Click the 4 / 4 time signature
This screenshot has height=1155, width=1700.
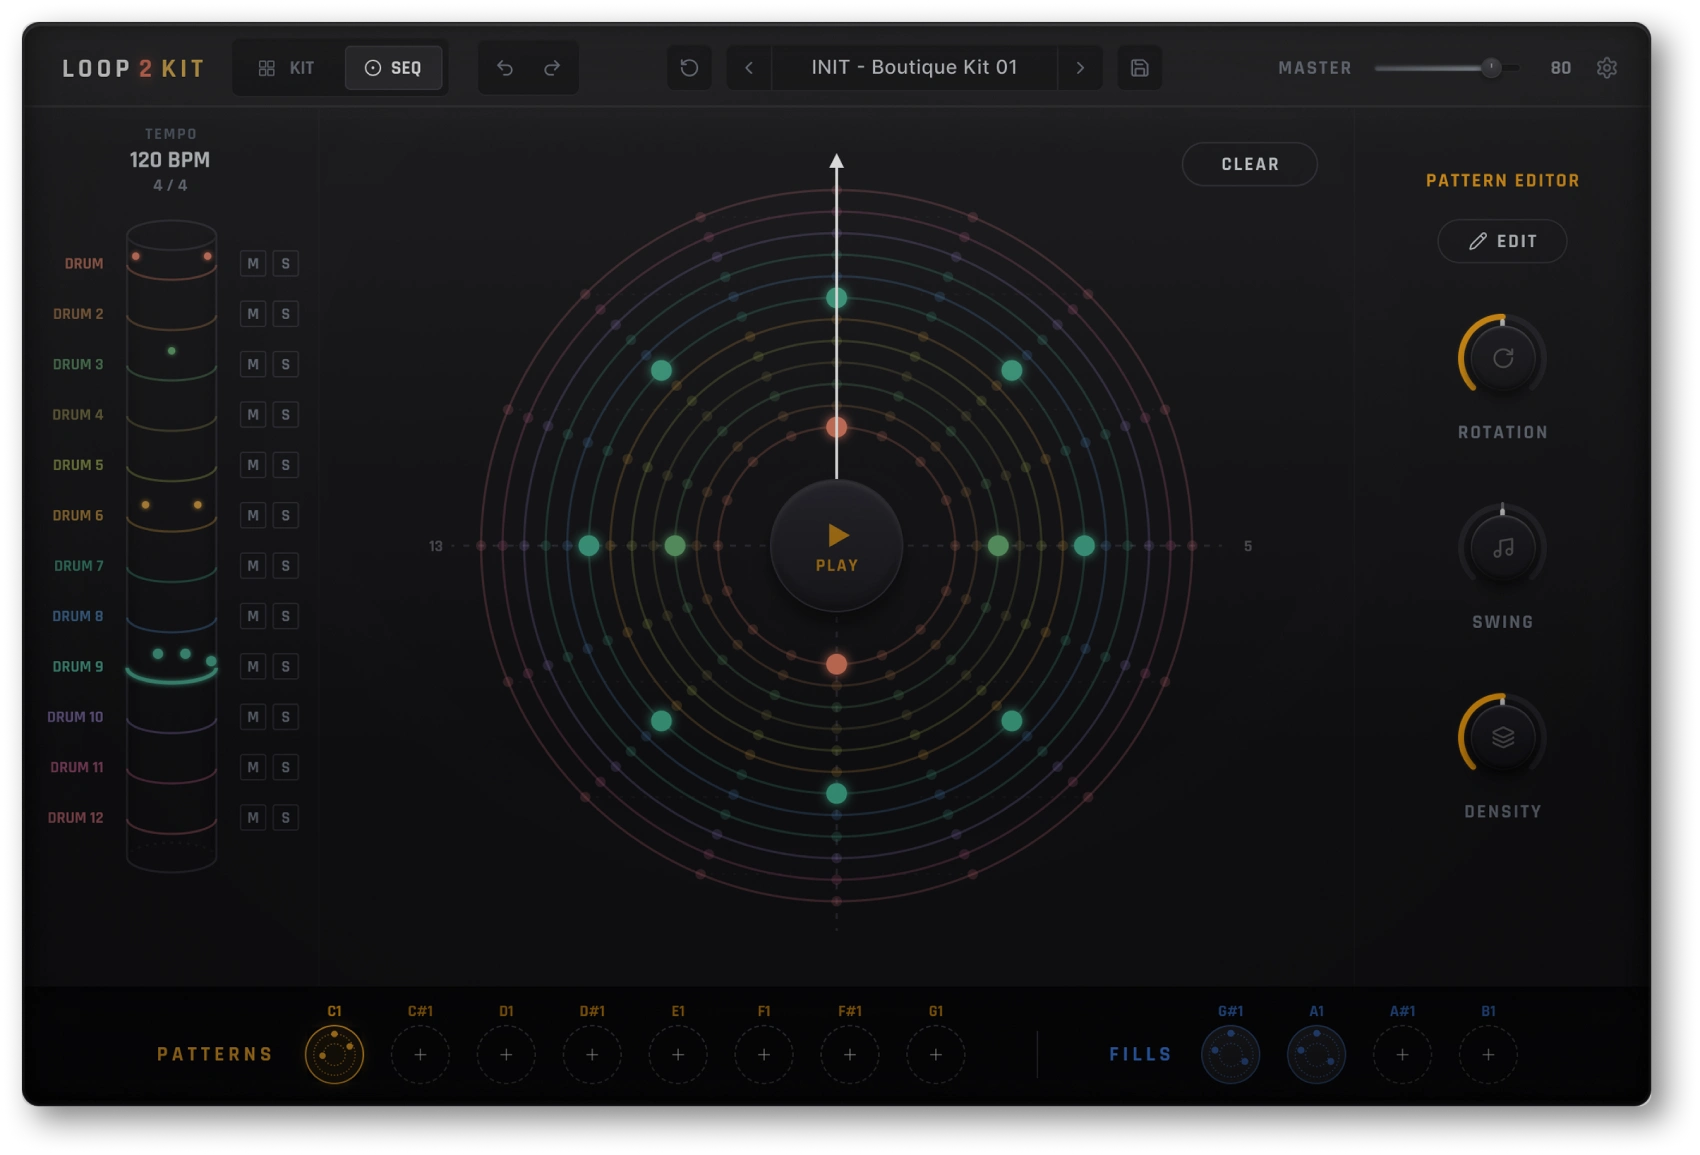[170, 186]
